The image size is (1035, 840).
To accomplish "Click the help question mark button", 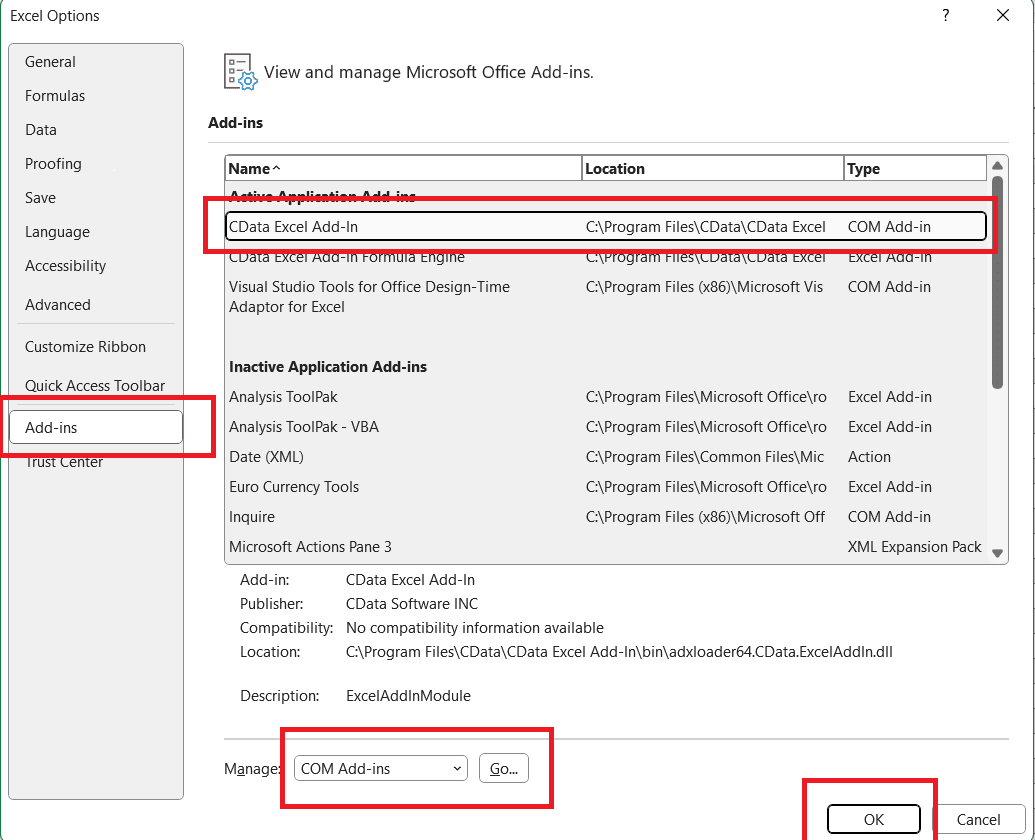I will (946, 15).
